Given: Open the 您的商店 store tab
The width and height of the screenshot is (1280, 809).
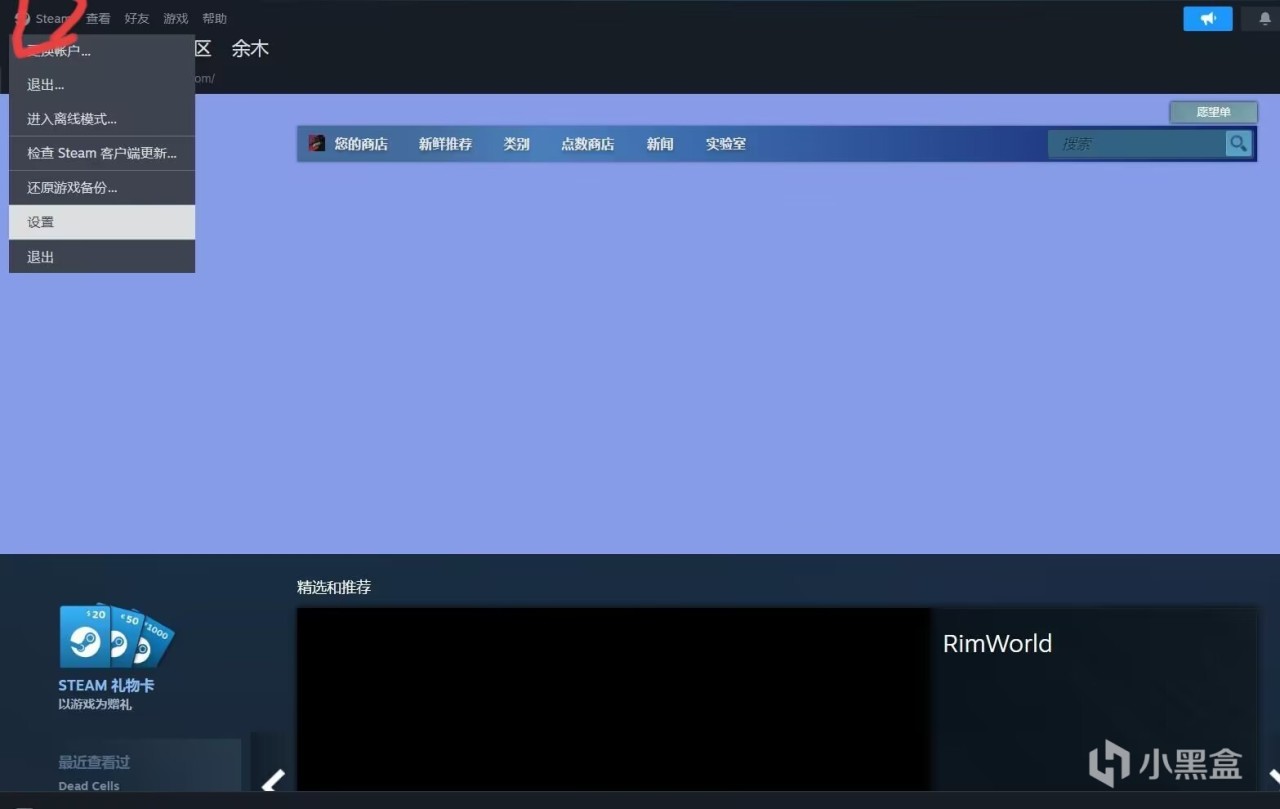Looking at the screenshot, I should [x=361, y=144].
